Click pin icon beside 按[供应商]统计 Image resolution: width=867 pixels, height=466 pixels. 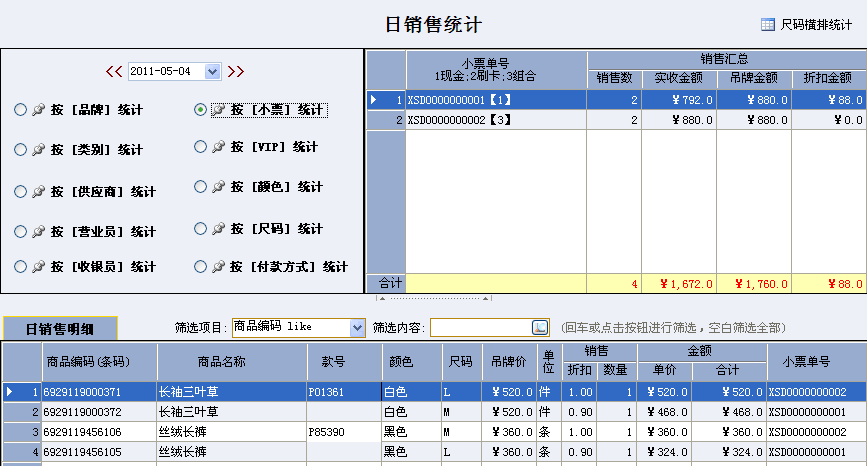point(38,191)
